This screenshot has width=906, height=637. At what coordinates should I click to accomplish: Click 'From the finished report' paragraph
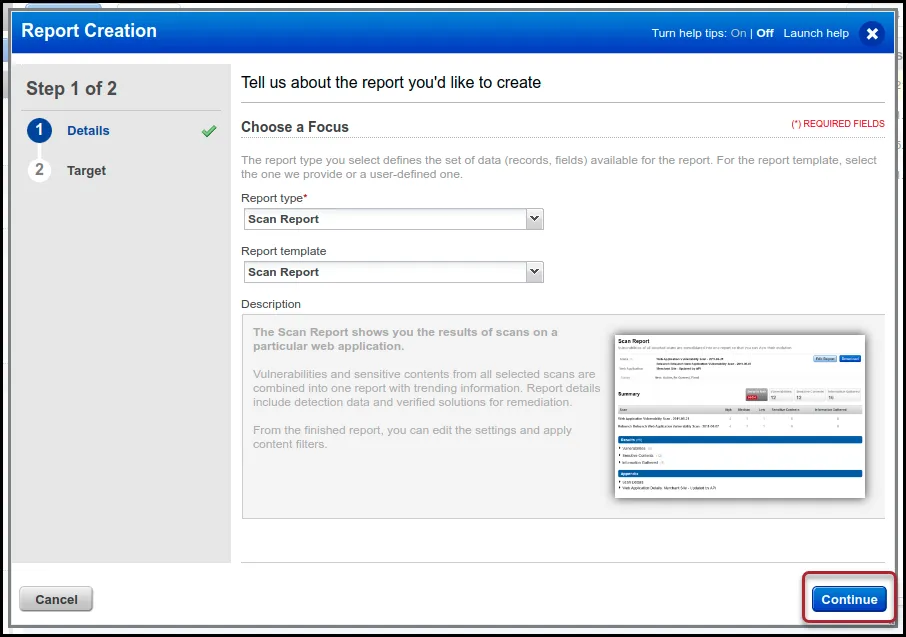413,437
